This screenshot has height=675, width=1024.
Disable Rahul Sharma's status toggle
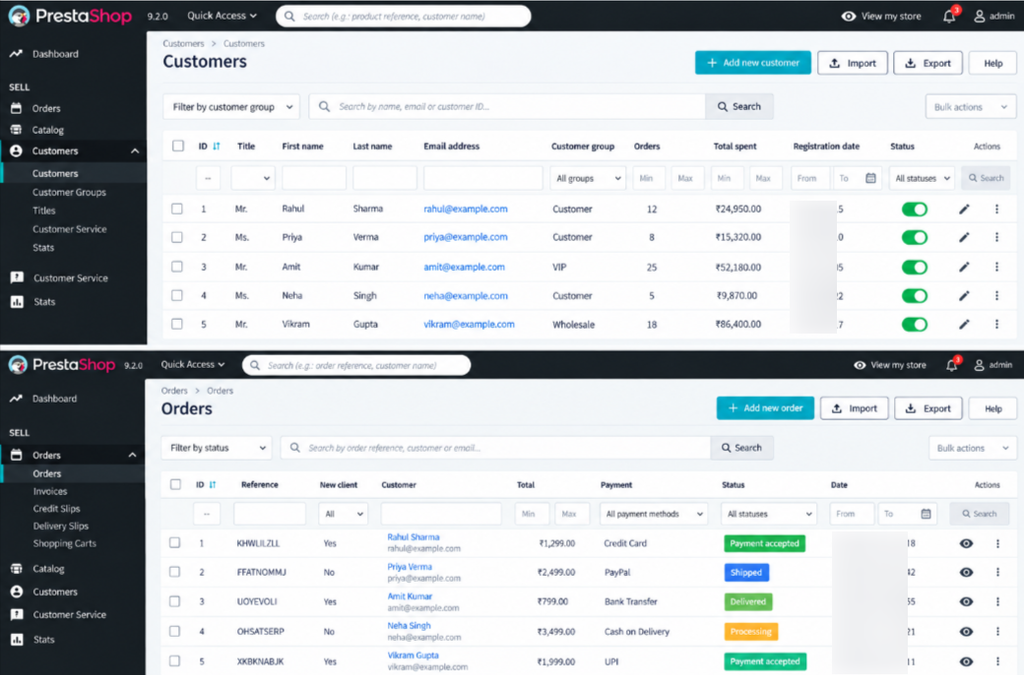(x=914, y=209)
